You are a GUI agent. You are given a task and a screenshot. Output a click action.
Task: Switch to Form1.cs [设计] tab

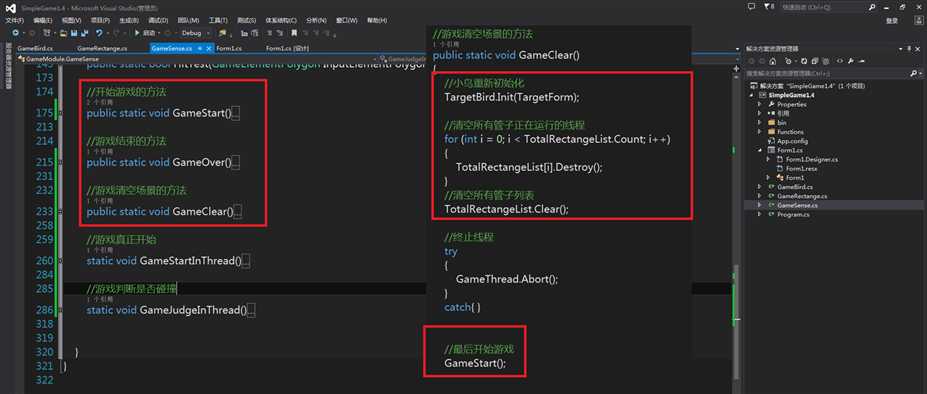point(287,48)
